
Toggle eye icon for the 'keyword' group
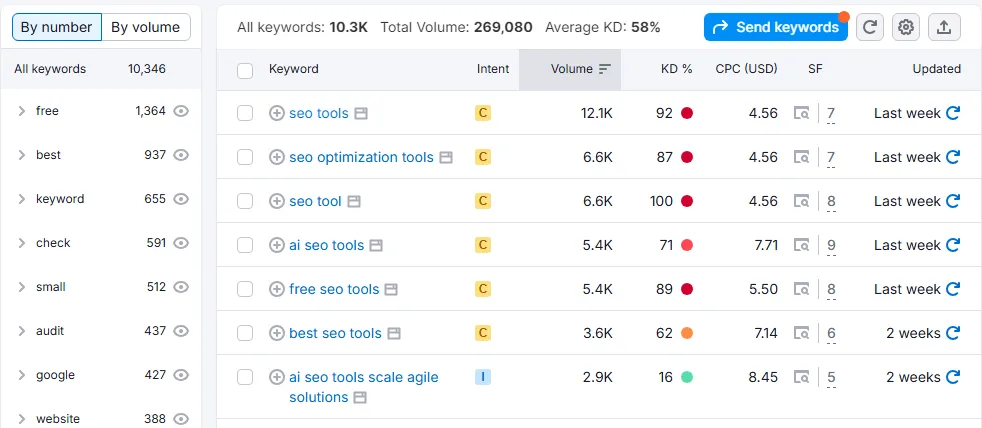pos(181,199)
